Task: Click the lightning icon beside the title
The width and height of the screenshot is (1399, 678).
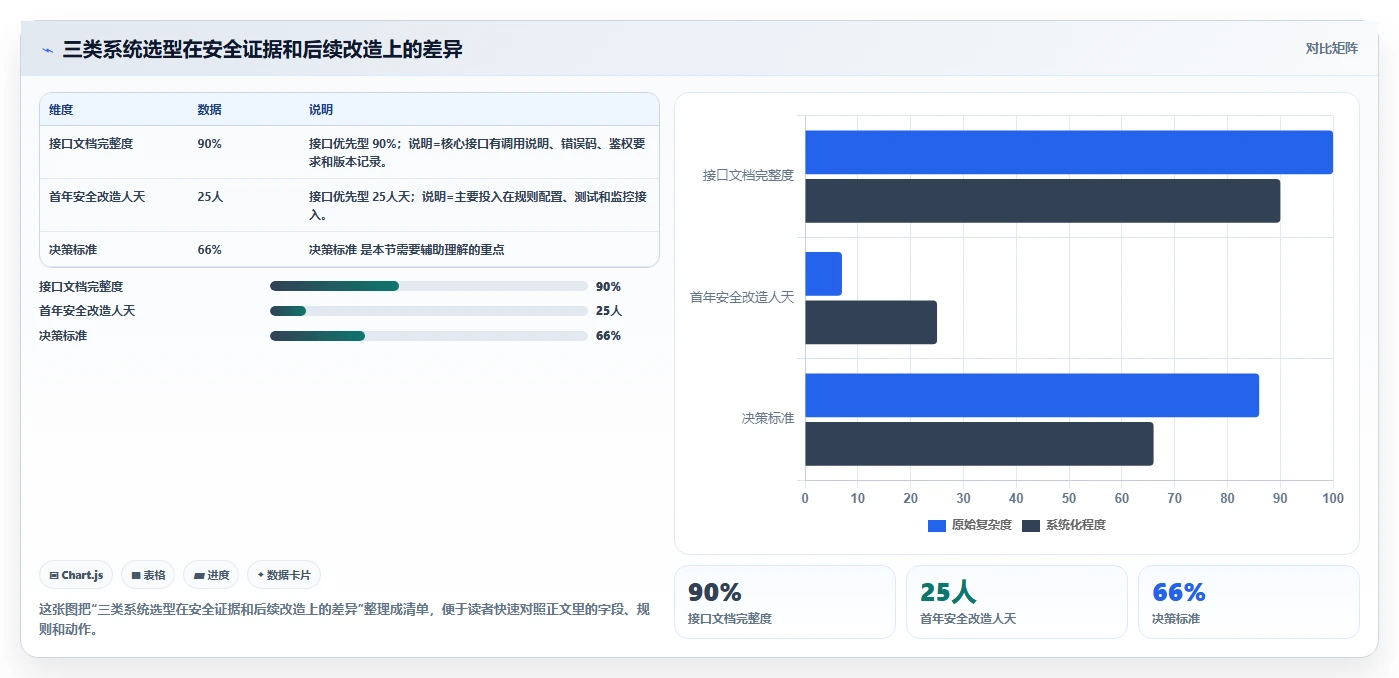Action: pos(47,49)
